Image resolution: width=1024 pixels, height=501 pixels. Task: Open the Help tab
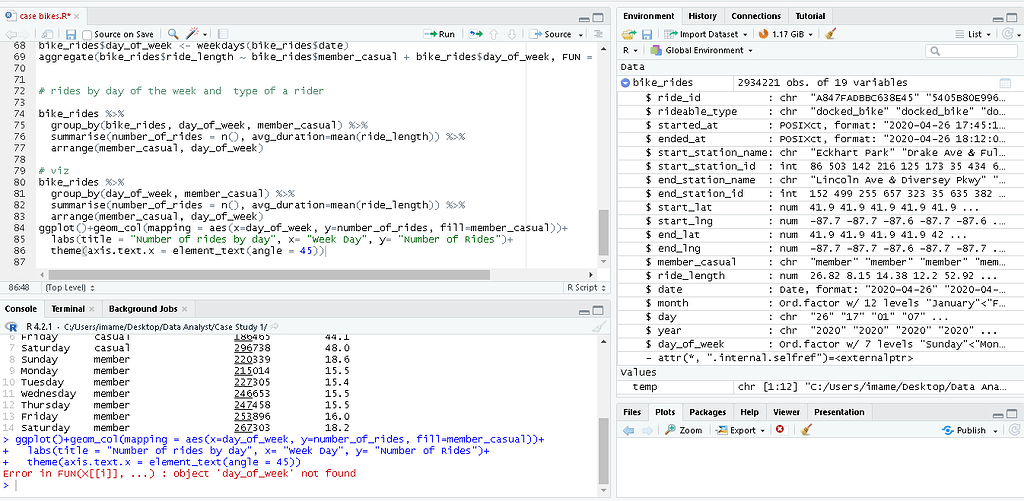point(749,412)
